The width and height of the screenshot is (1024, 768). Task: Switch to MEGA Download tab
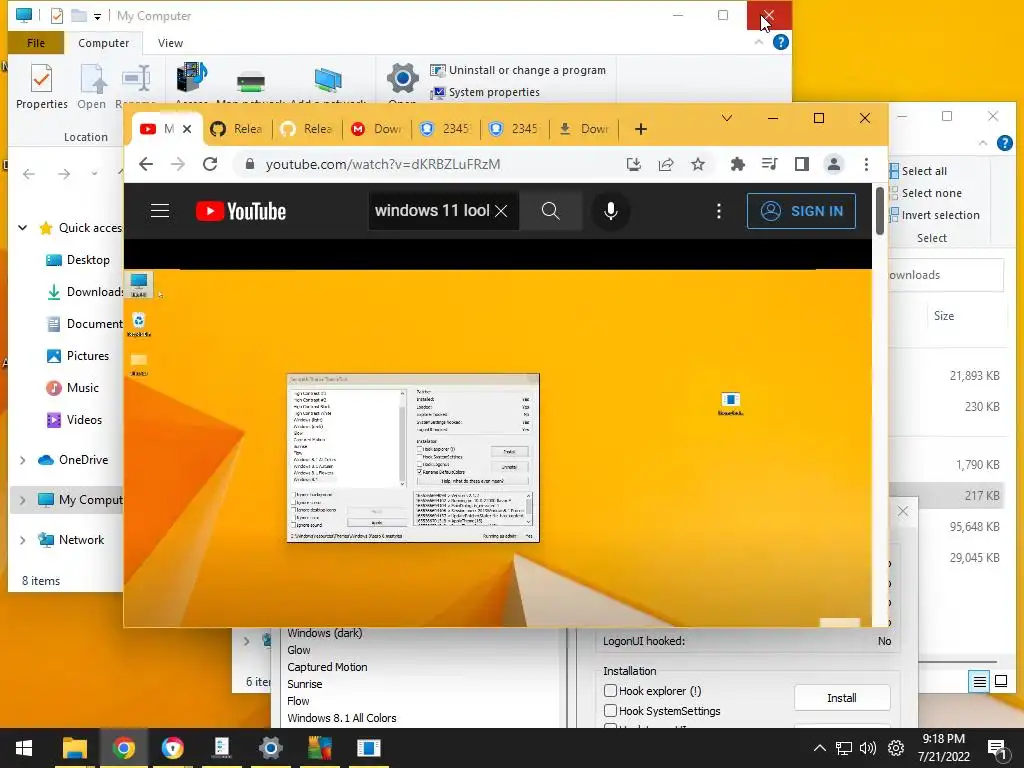pos(376,129)
